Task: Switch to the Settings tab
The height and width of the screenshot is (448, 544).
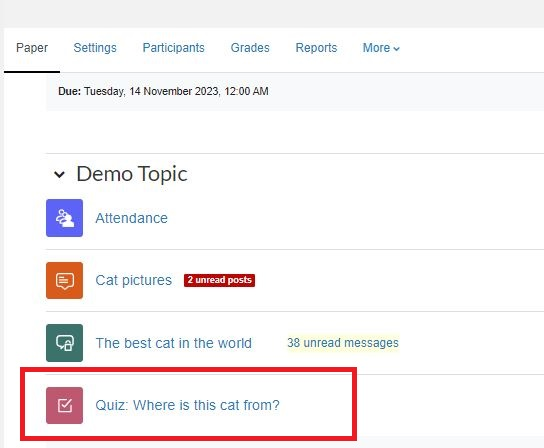Action: click(x=95, y=48)
